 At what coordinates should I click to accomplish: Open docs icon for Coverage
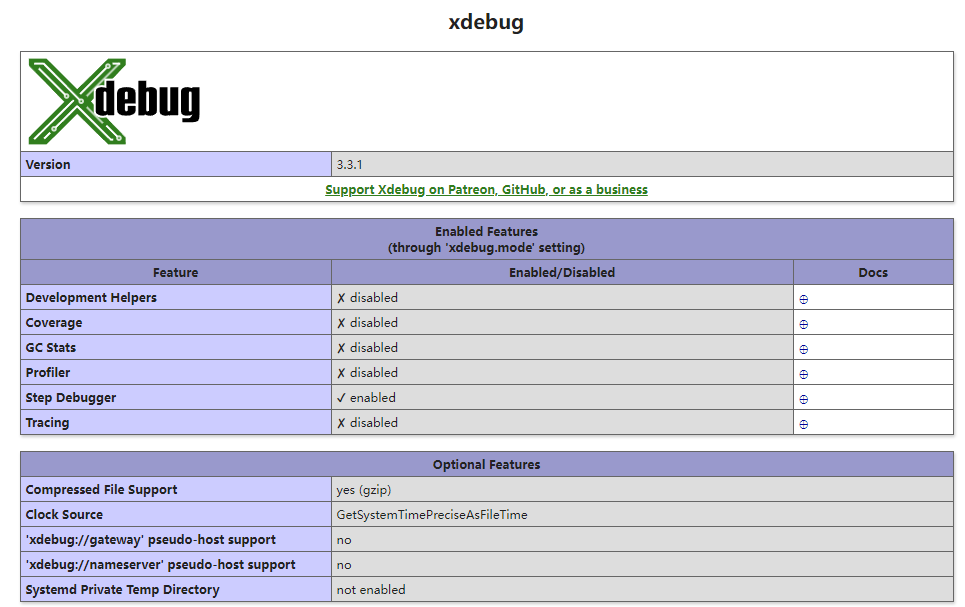pyautogui.click(x=803, y=324)
